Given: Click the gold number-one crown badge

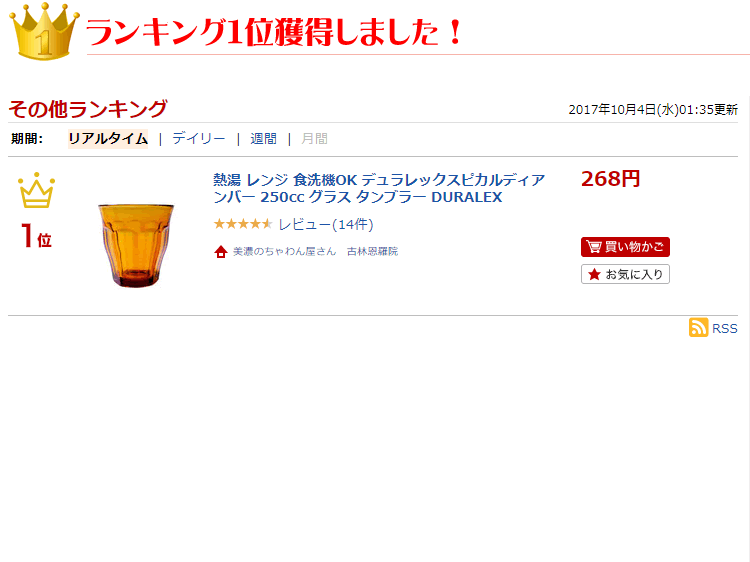Looking at the screenshot, I should point(44,32).
